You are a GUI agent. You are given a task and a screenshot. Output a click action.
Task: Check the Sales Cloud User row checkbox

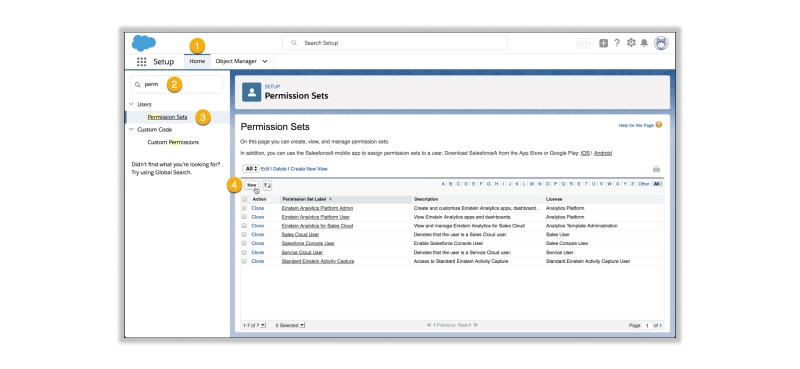(244, 234)
